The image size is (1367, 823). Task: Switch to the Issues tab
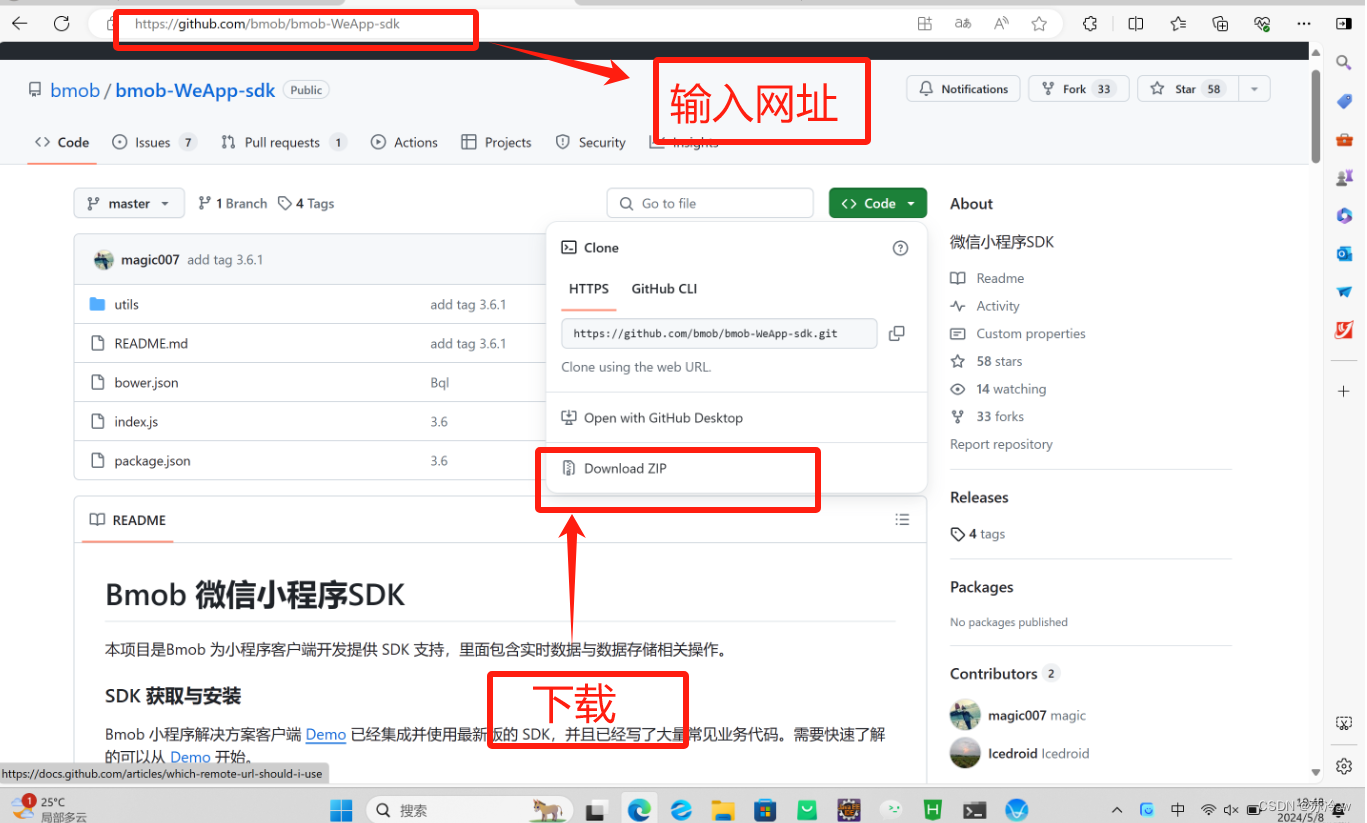(154, 142)
